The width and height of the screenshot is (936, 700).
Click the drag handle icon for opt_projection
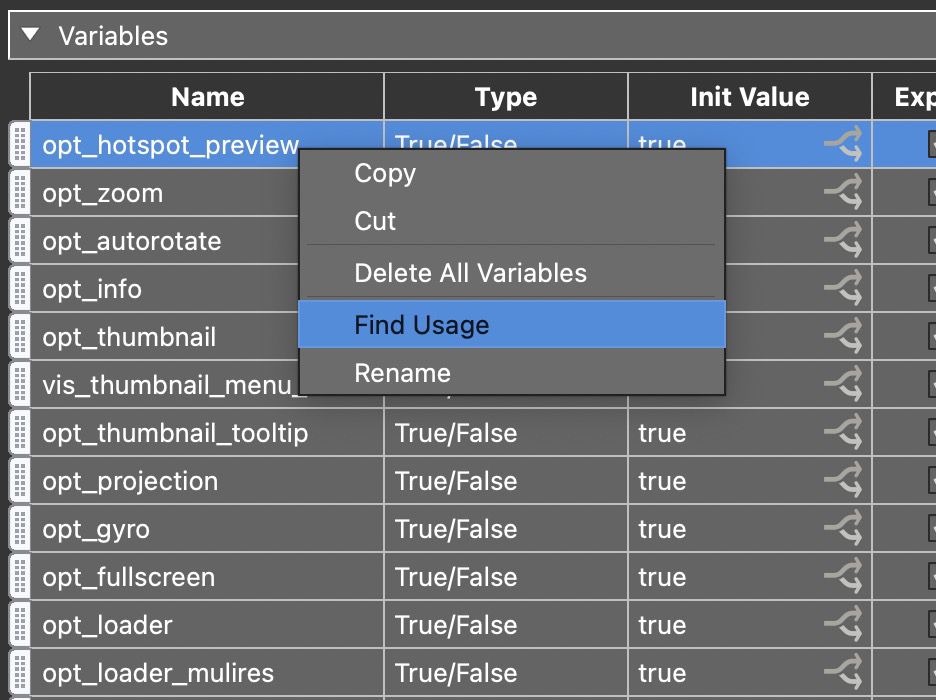[x=20, y=481]
